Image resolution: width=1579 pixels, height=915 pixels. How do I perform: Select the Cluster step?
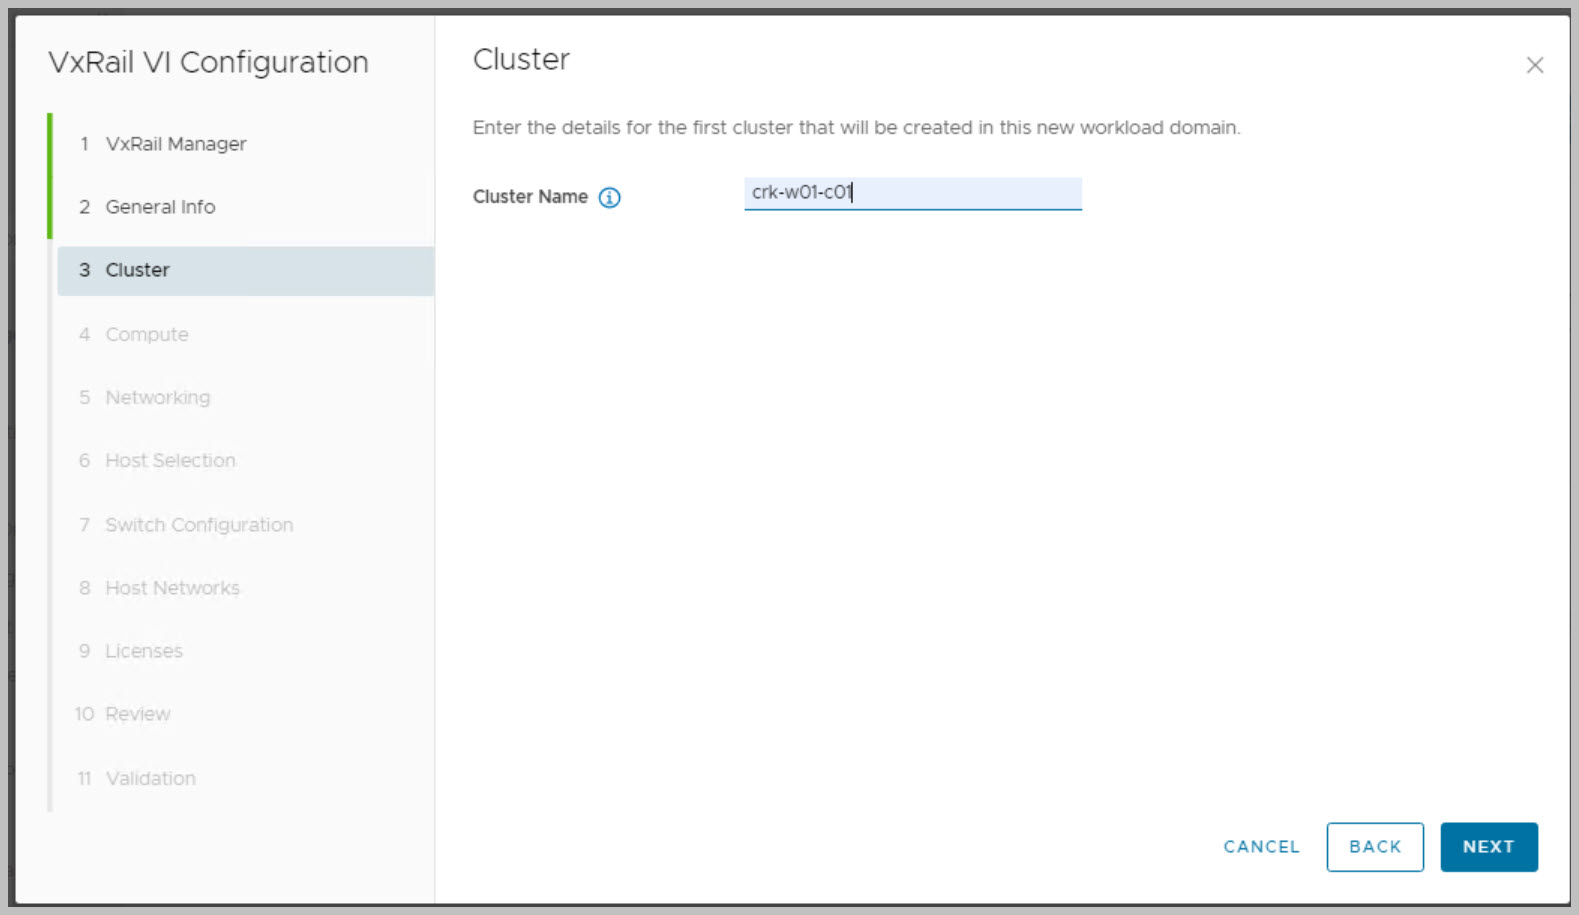245,271
